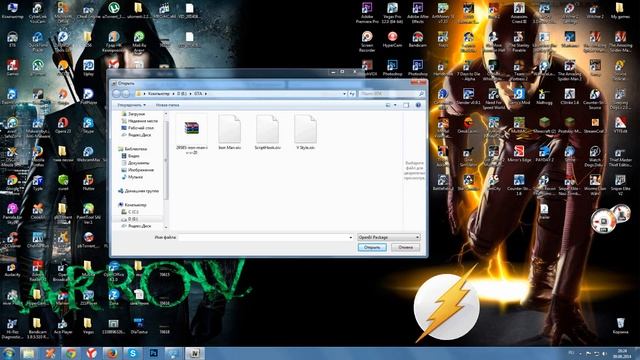The image size is (640, 360).
Task: Open Документы library in navigation pane
Action: pos(135,163)
